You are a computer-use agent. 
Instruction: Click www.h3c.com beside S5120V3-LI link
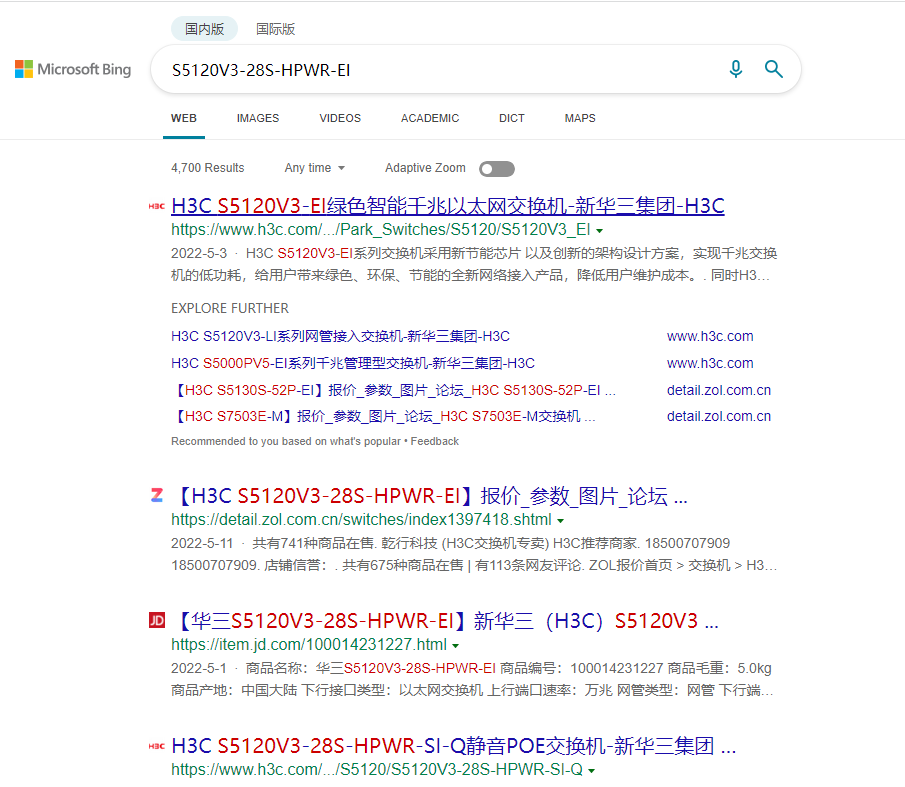click(710, 336)
